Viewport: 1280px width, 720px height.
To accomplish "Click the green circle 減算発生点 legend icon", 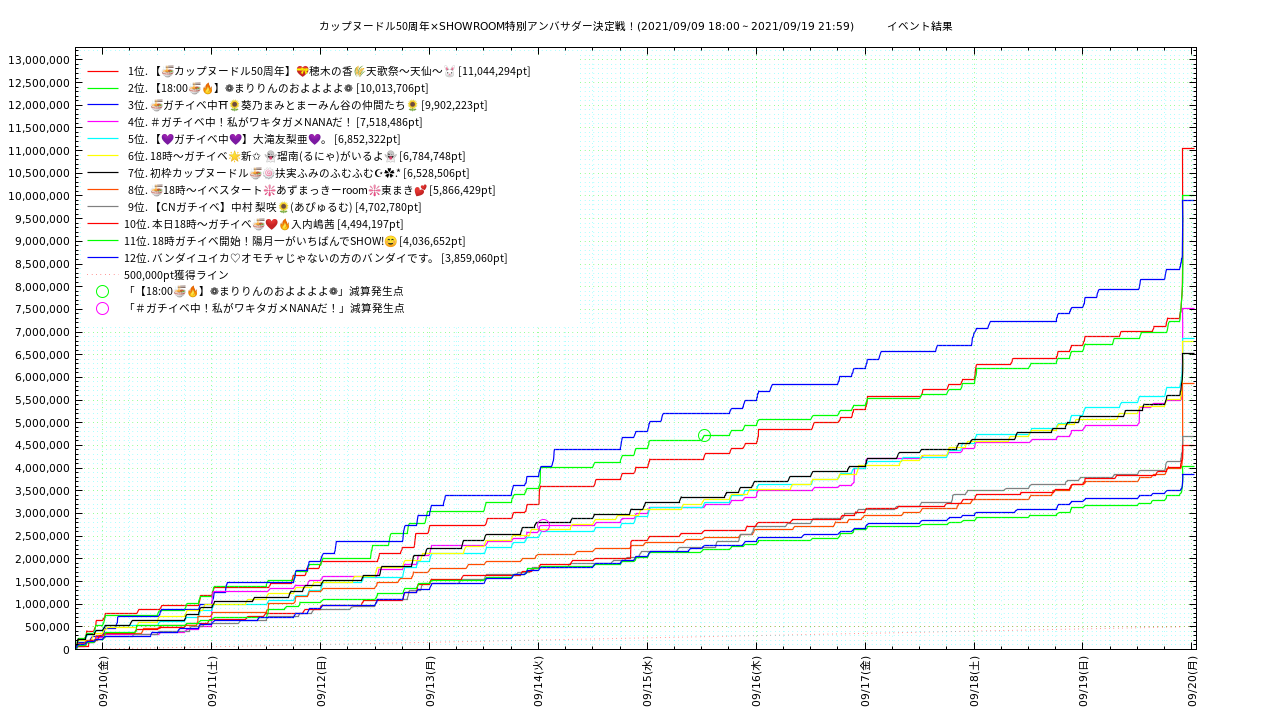I will (102, 292).
